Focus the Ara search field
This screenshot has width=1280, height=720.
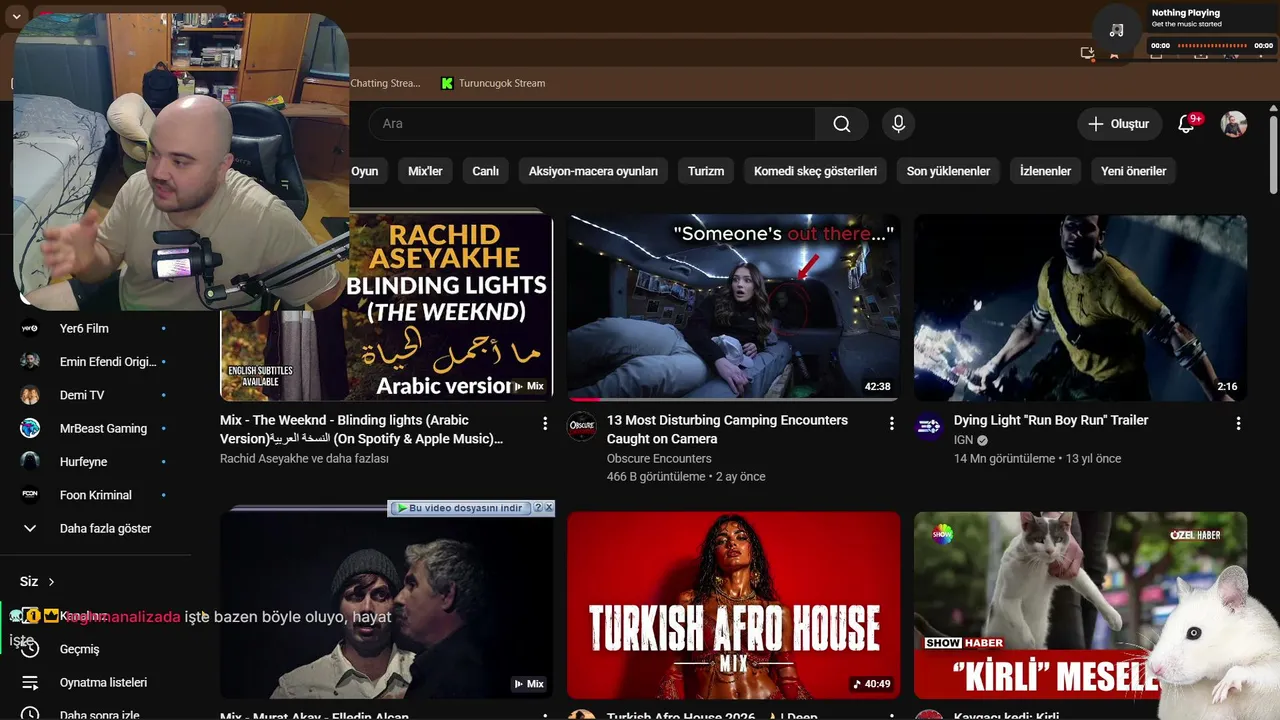[592, 124]
